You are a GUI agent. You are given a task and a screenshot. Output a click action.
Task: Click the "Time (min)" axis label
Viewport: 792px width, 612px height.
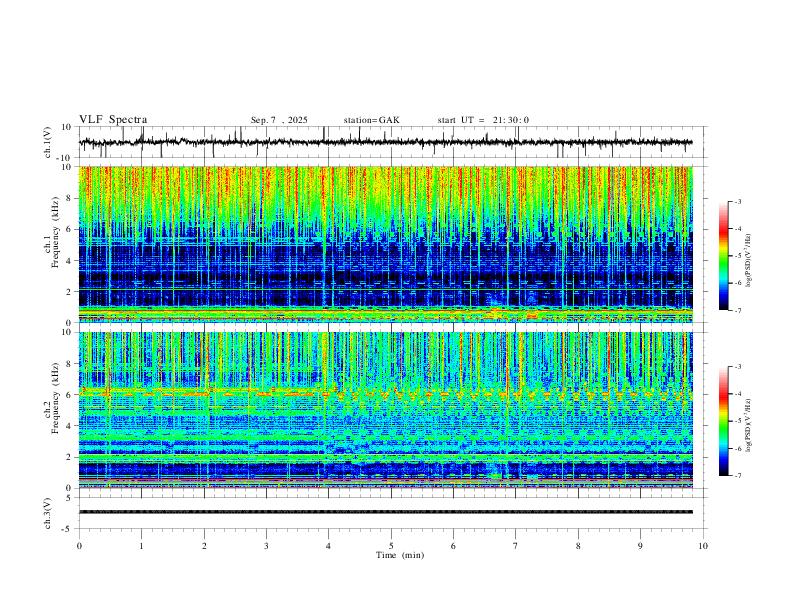pyautogui.click(x=400, y=555)
